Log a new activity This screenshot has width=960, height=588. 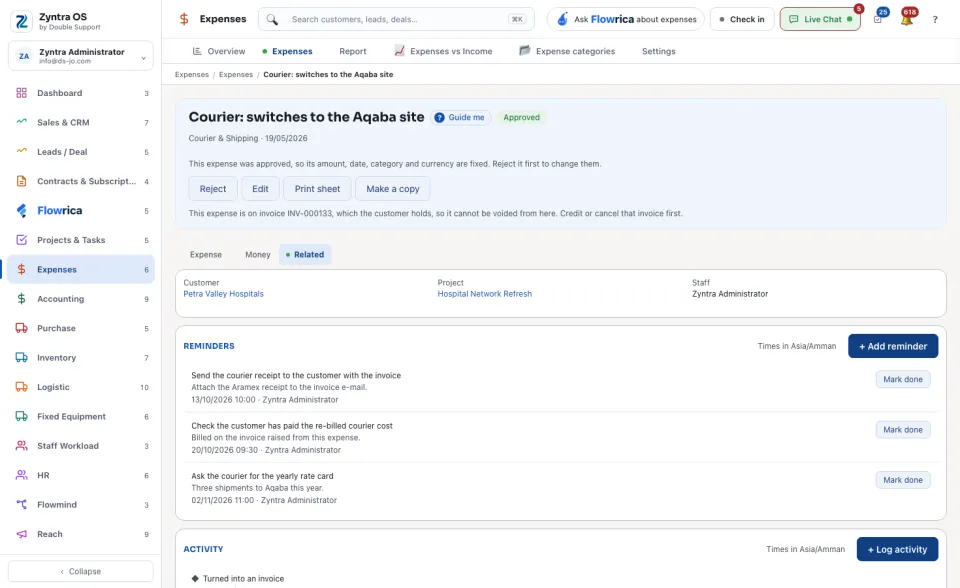[x=897, y=549]
